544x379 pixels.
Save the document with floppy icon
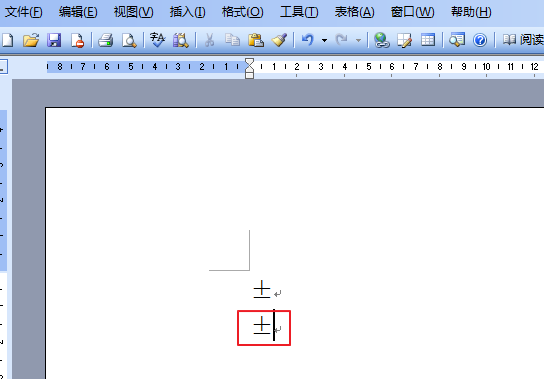54,40
